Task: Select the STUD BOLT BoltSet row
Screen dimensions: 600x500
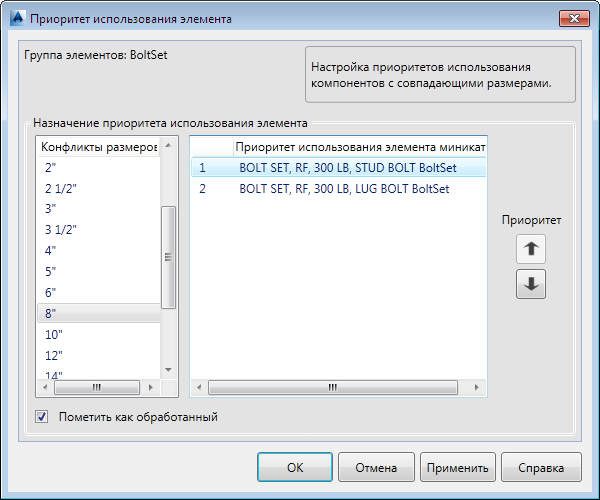Action: pyautogui.click(x=339, y=168)
